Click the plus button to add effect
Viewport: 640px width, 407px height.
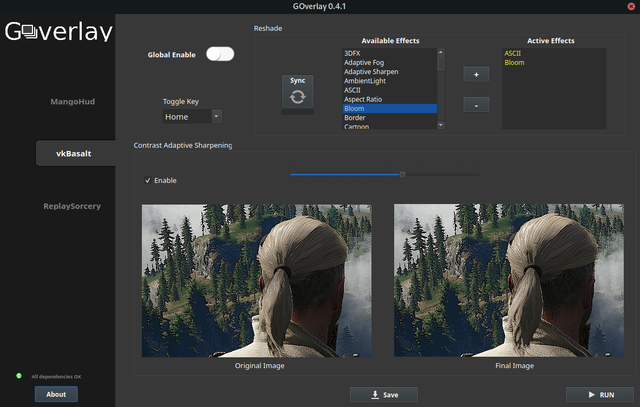(x=476, y=74)
